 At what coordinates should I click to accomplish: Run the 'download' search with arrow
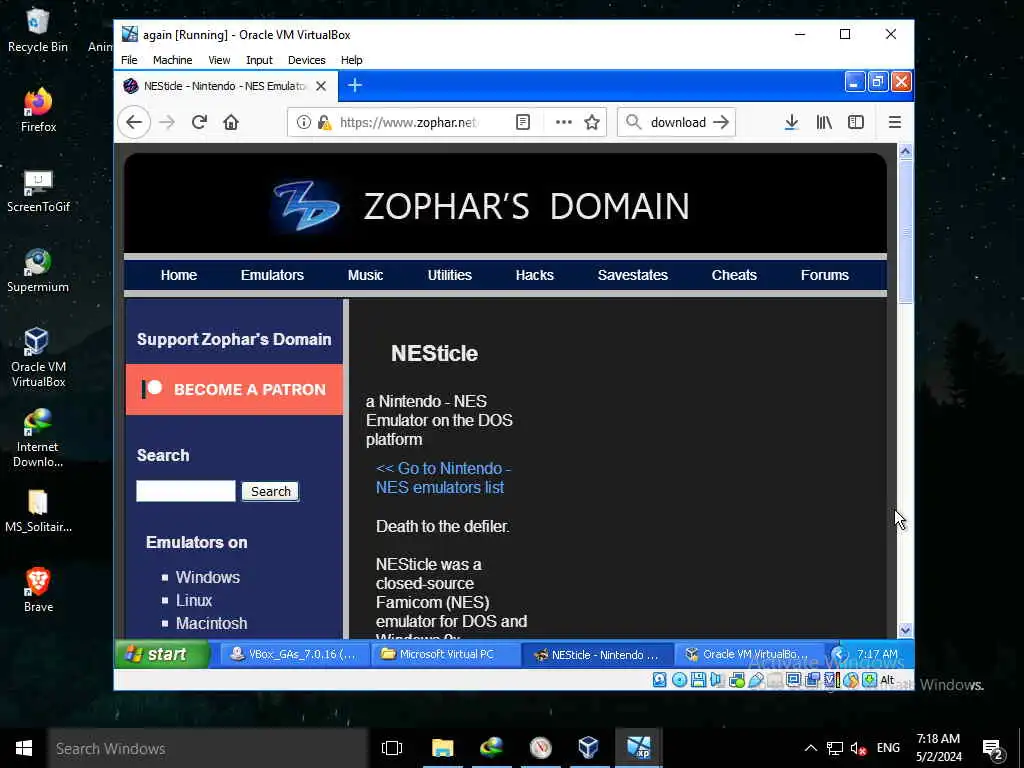721,122
